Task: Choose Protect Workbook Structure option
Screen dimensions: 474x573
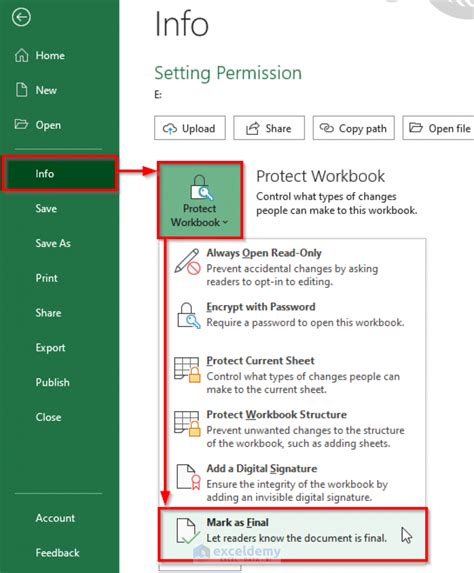Action: pyautogui.click(x=293, y=428)
